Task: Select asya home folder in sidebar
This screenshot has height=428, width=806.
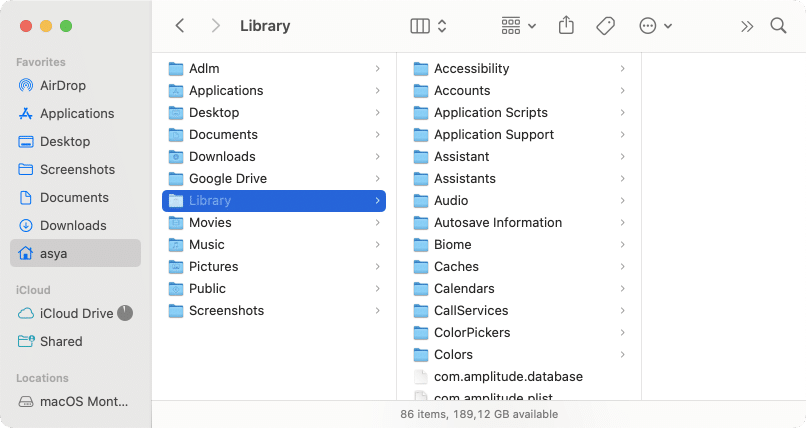Action: (75, 253)
